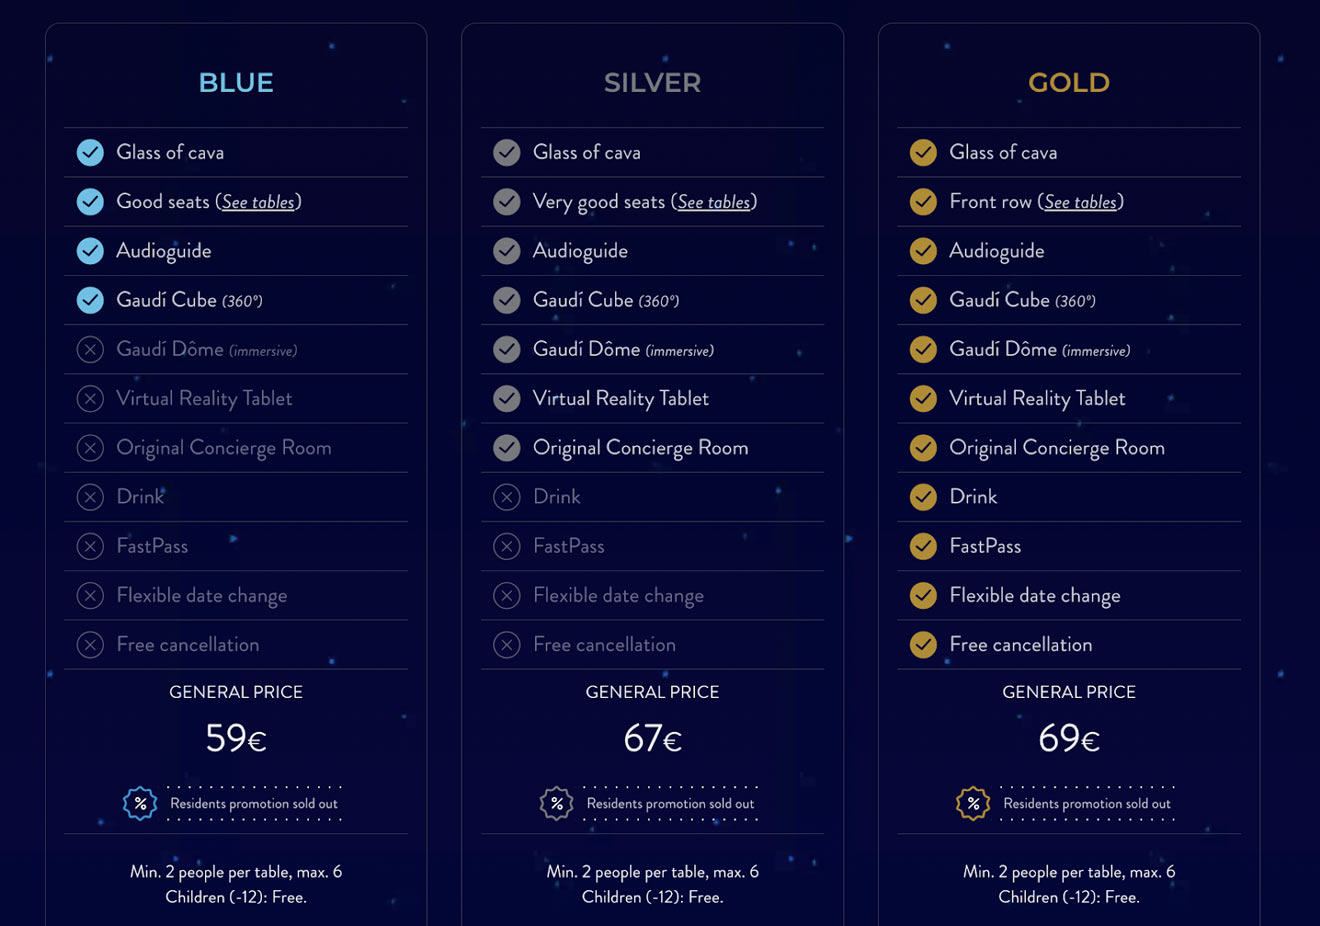The image size is (1320, 926).
Task: Click the Blue plan percent badge icon
Action: 140,803
